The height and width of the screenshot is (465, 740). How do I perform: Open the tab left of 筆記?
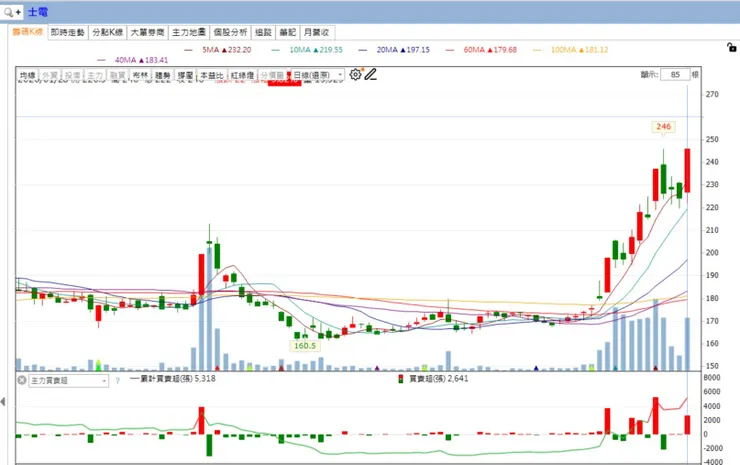(x=263, y=32)
